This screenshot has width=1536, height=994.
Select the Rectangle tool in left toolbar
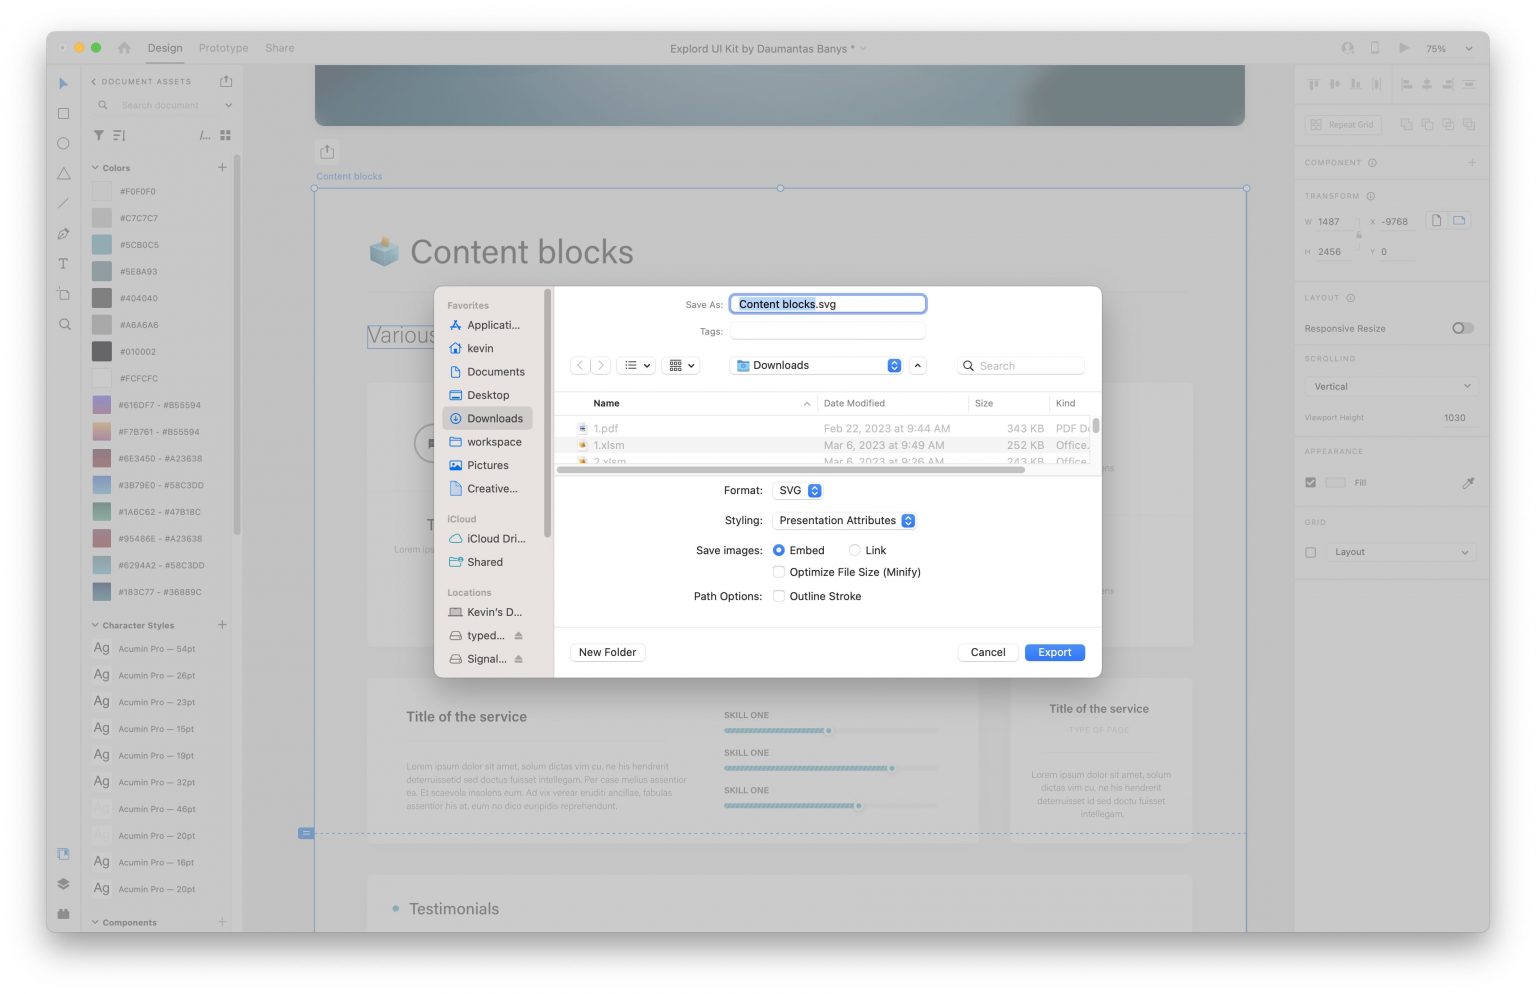(x=63, y=114)
